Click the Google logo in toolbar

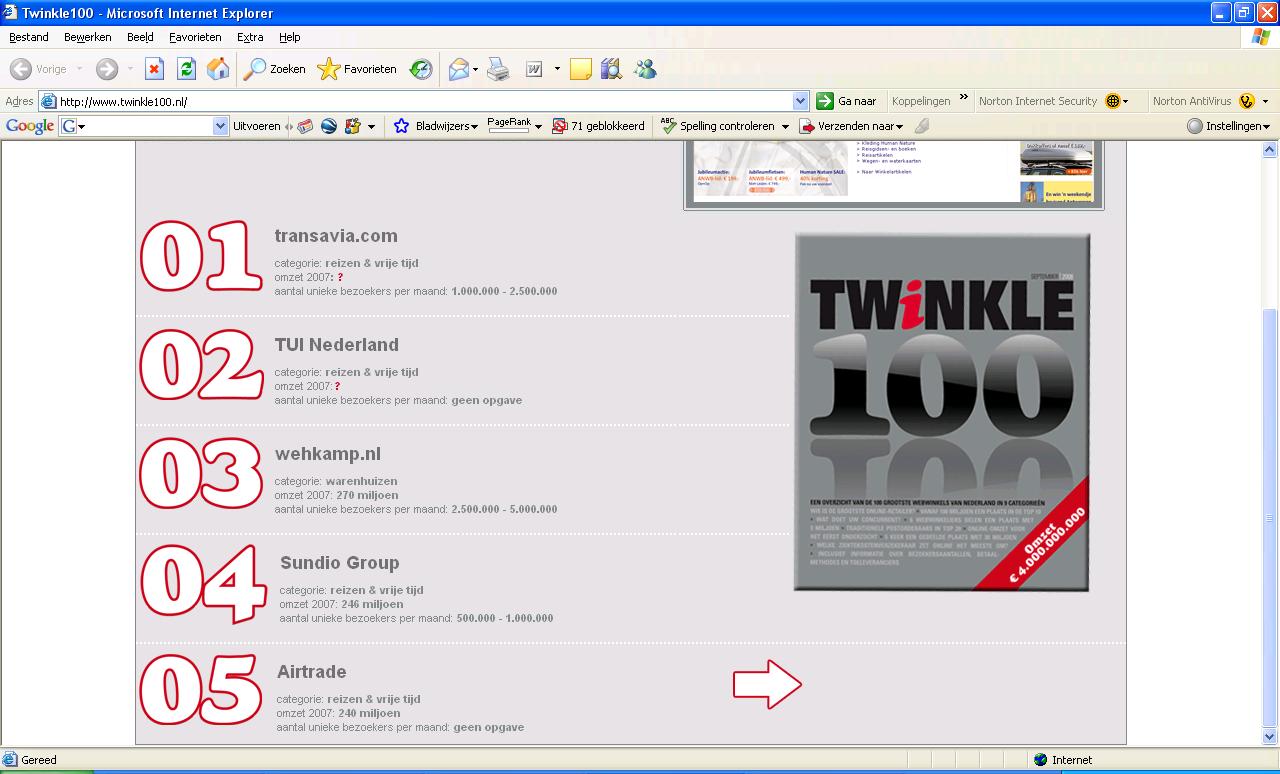click(29, 126)
